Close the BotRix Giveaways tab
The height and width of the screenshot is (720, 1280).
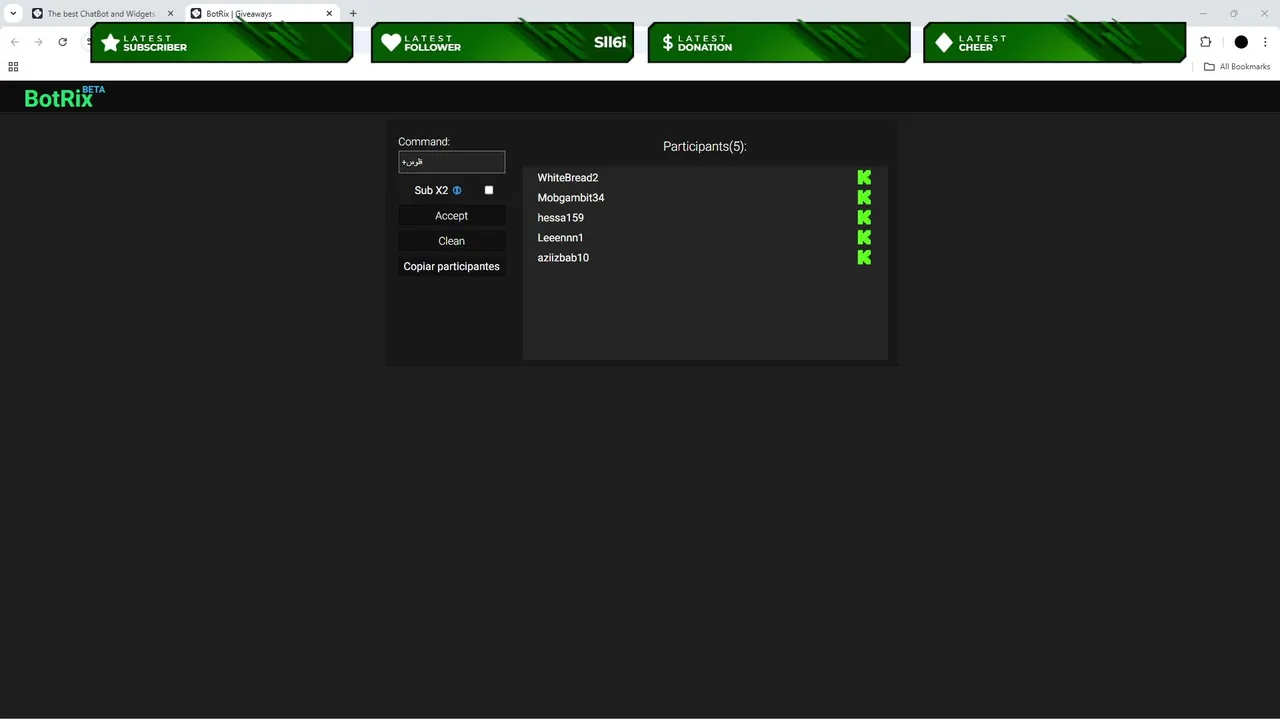coord(329,14)
